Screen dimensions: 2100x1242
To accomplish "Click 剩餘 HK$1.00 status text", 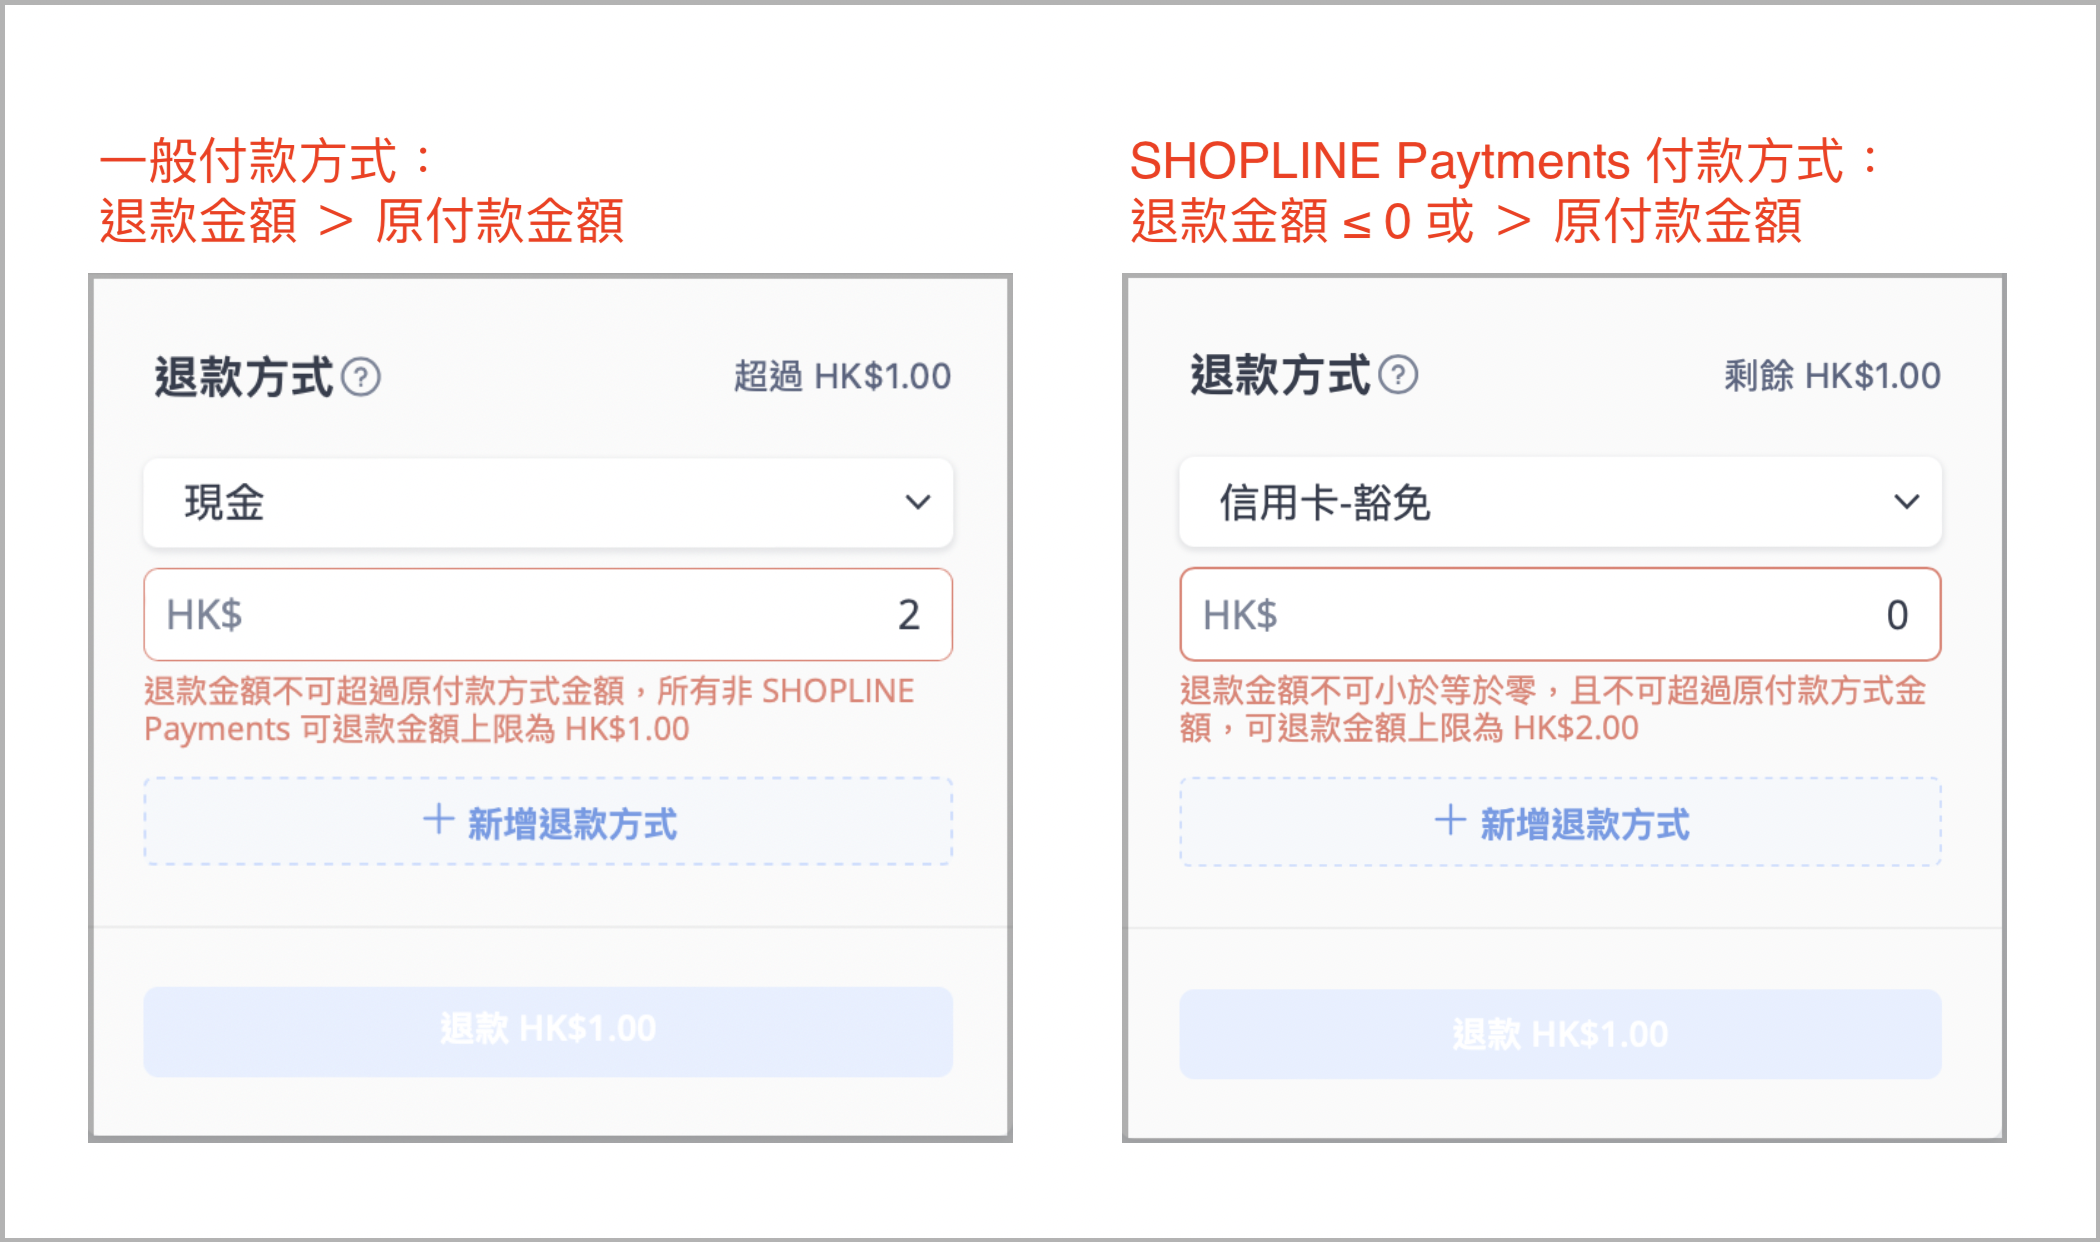I will [1832, 376].
